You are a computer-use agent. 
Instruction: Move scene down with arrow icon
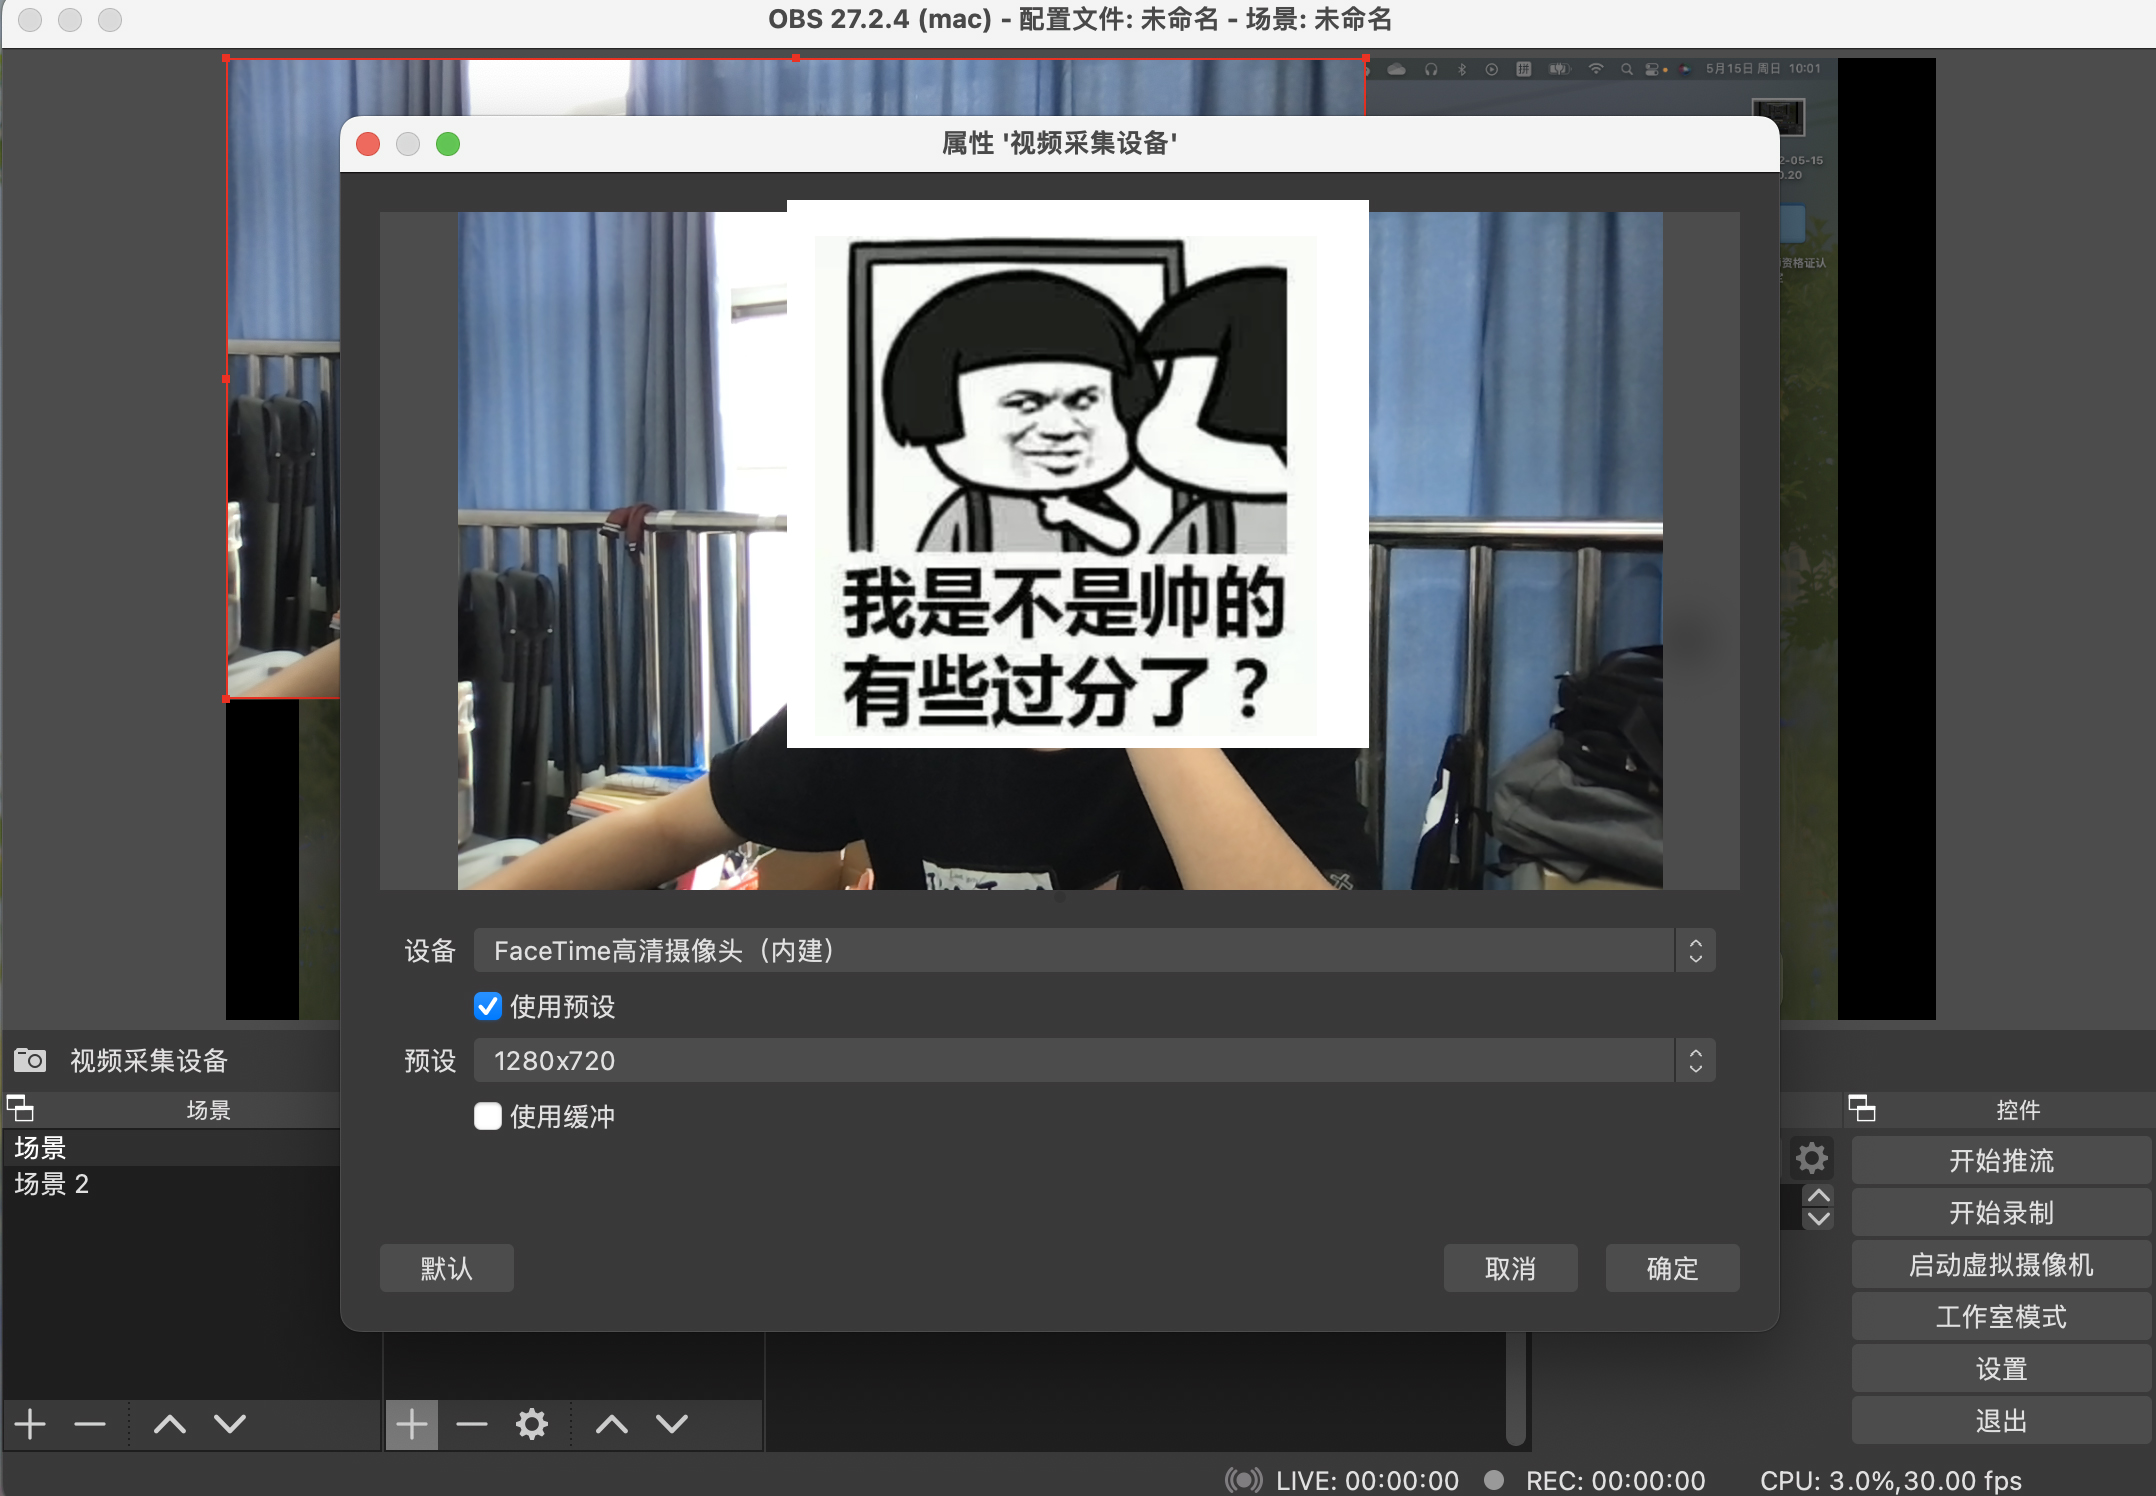[230, 1423]
